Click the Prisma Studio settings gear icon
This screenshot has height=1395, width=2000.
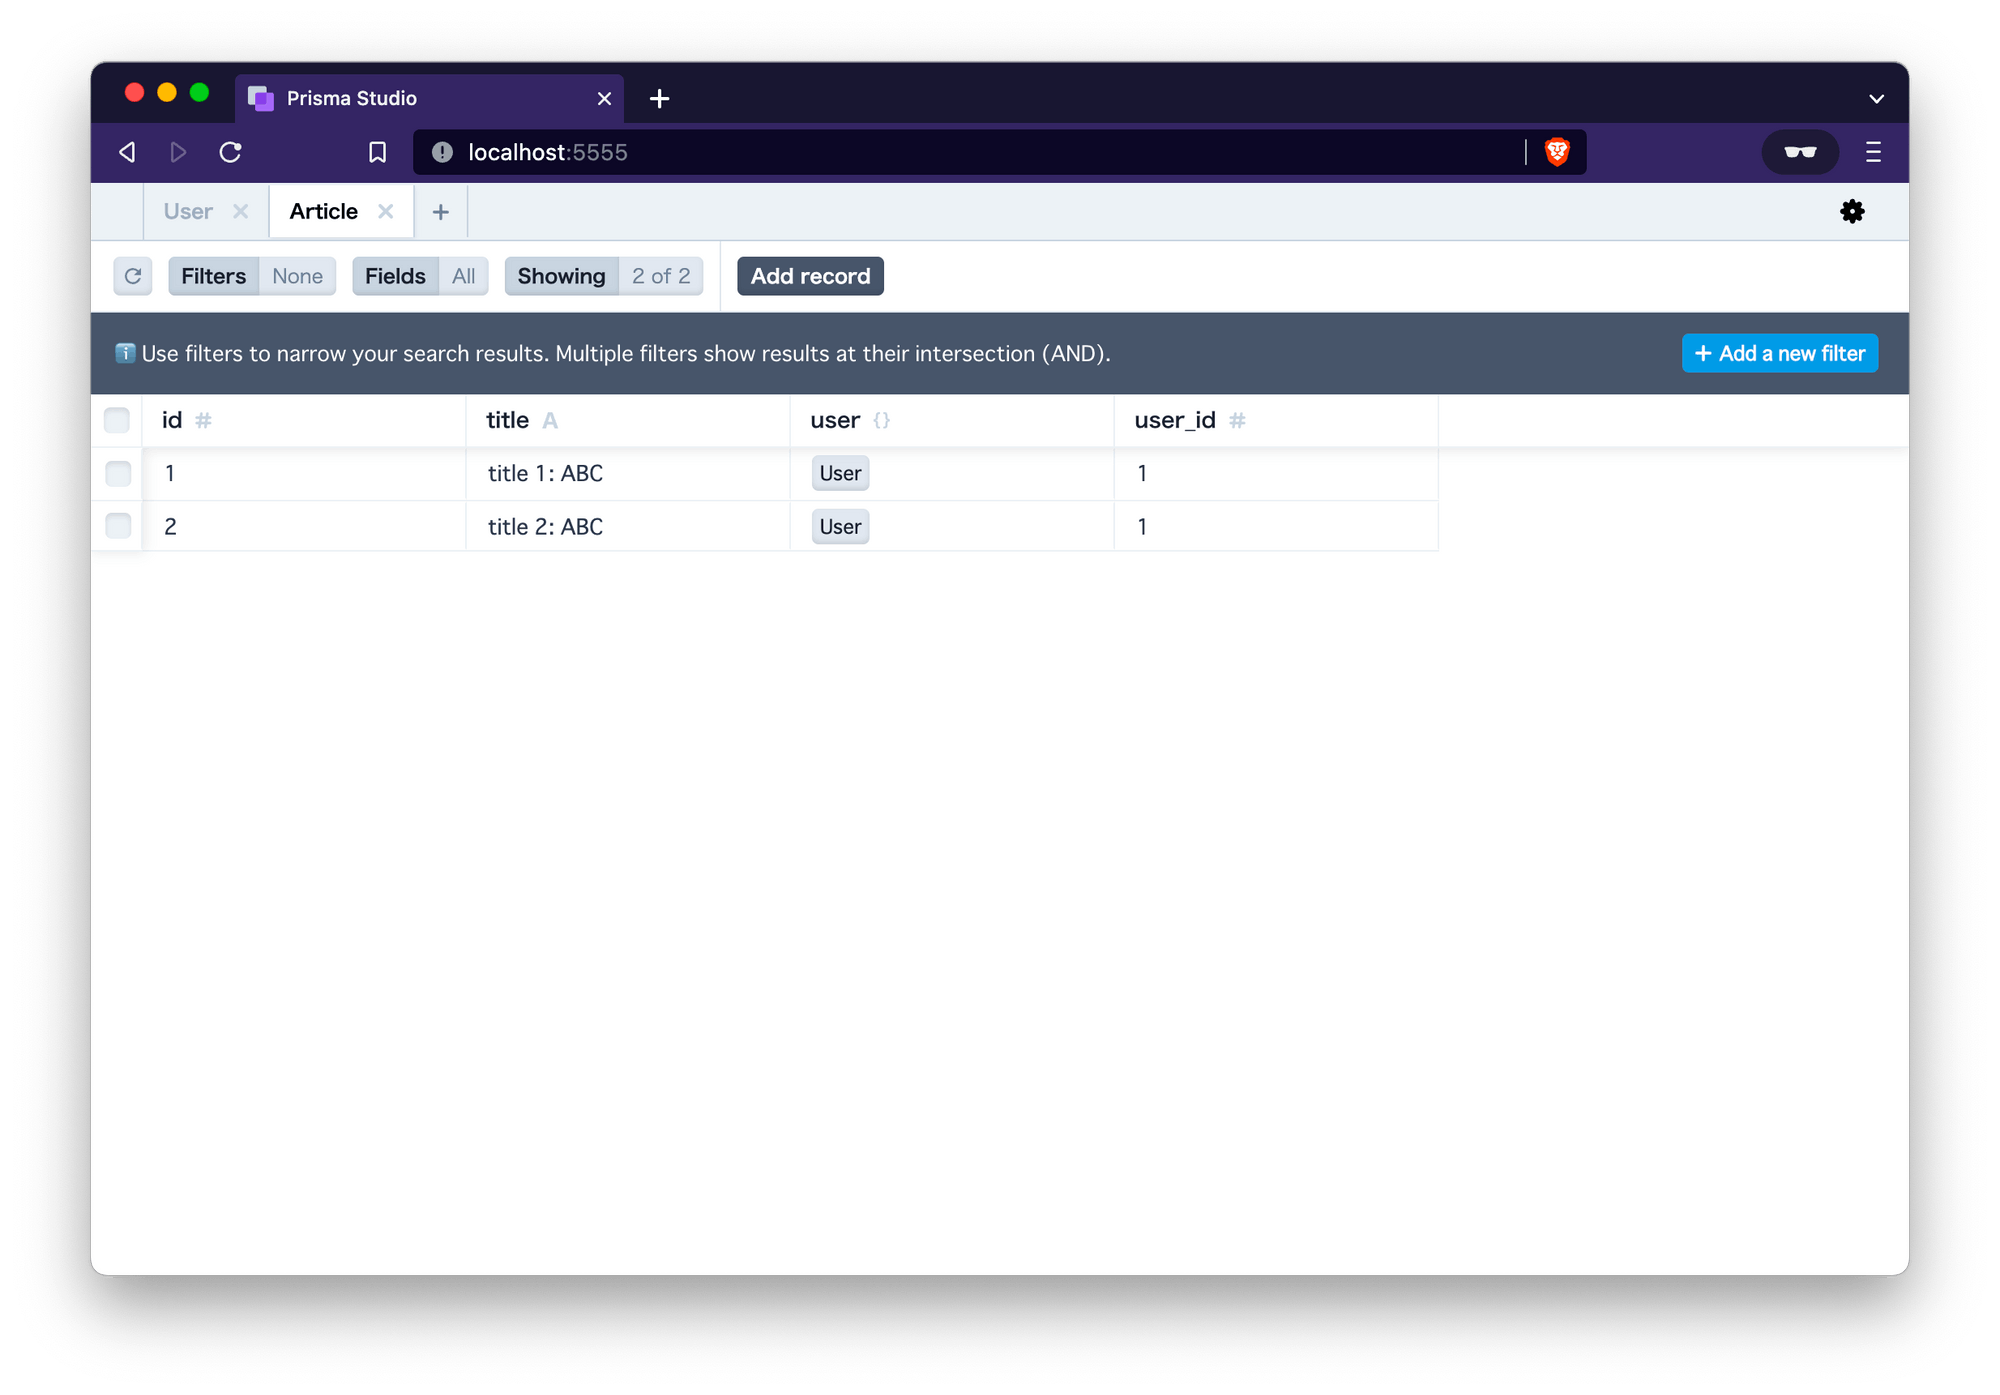(1852, 211)
